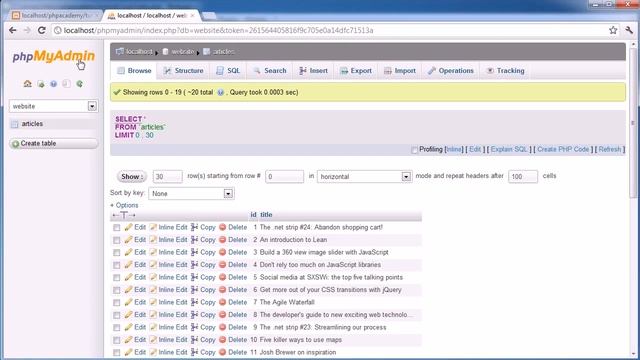Click repeat headers cells field
This screenshot has height=360, width=640.
(x=523, y=176)
